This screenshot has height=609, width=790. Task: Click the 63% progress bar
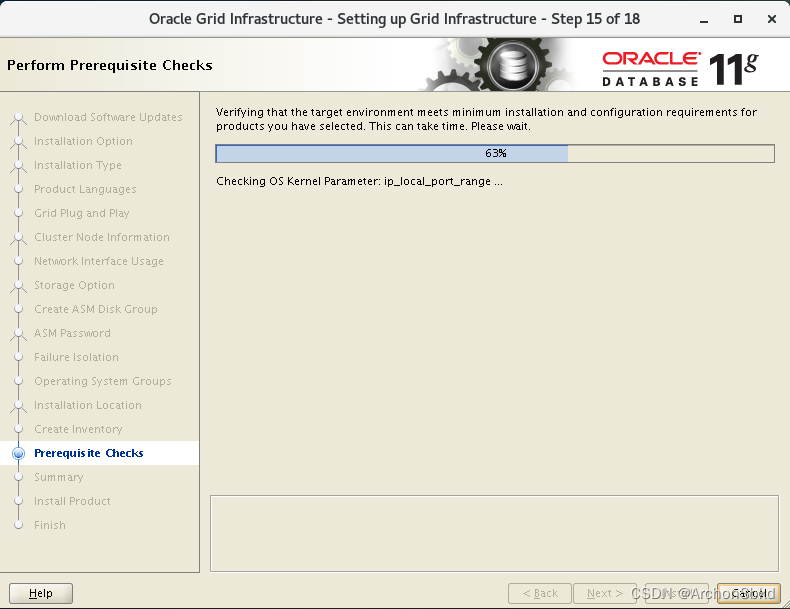click(x=495, y=154)
